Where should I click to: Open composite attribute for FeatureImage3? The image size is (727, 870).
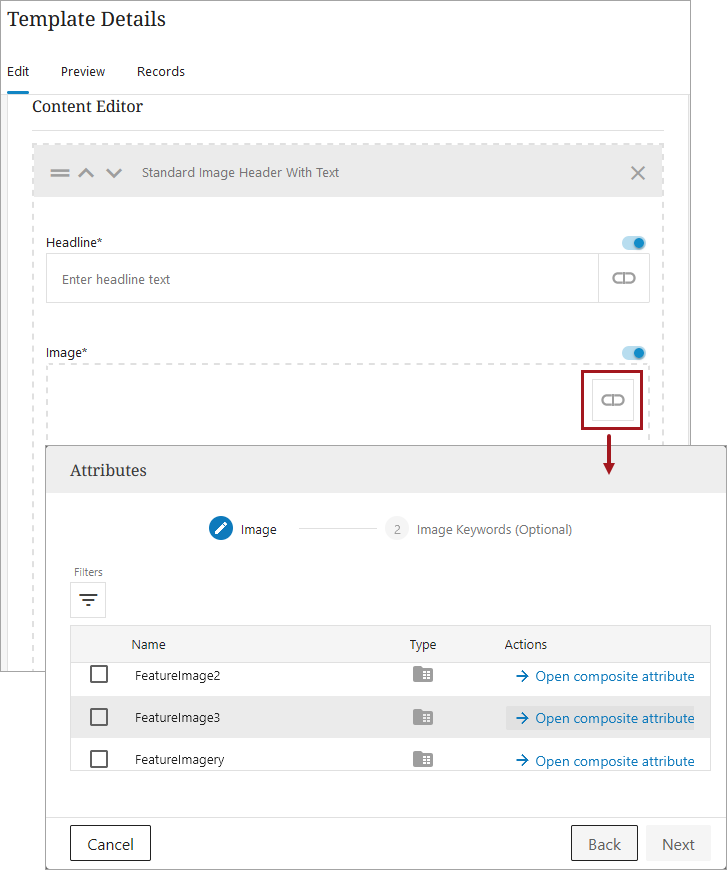pyautogui.click(x=605, y=718)
